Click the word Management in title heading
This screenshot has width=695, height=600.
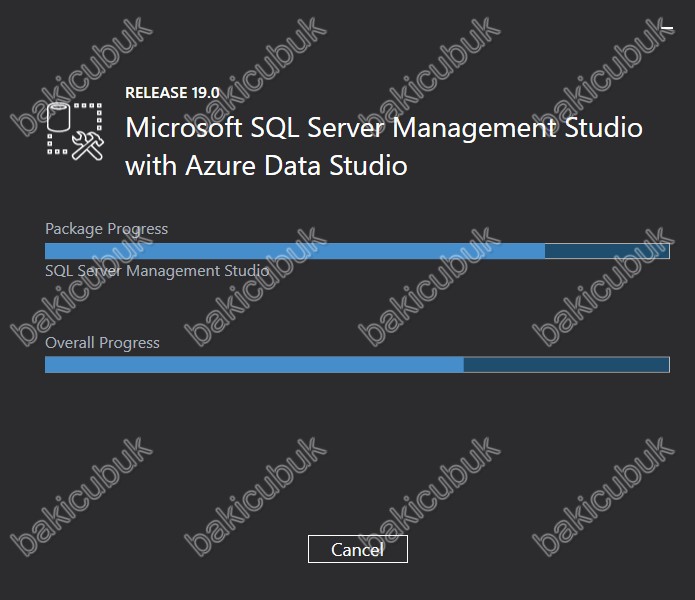pos(474,129)
